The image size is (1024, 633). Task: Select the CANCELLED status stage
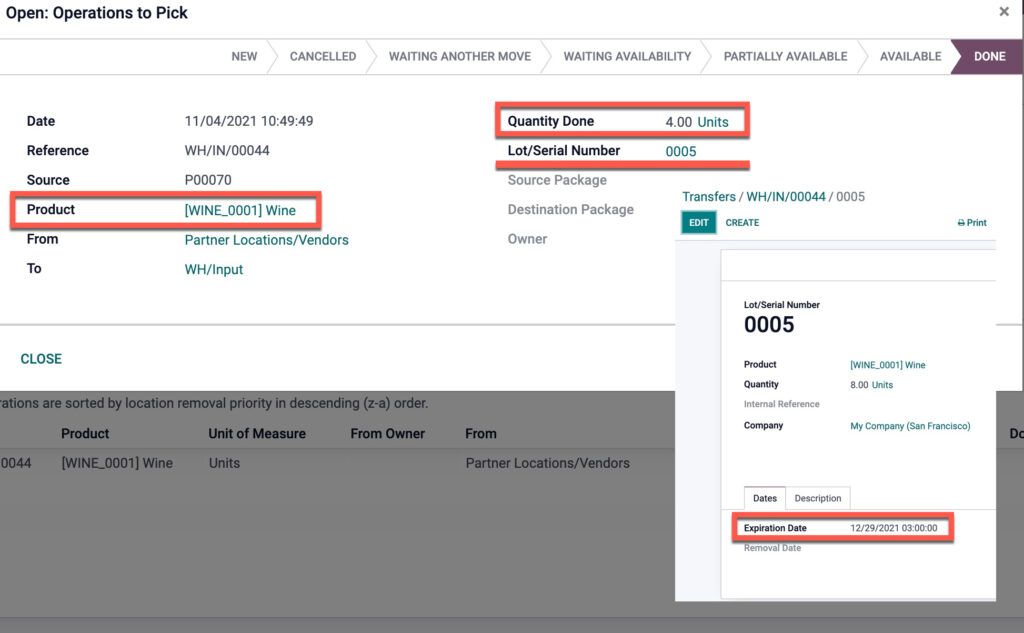323,56
